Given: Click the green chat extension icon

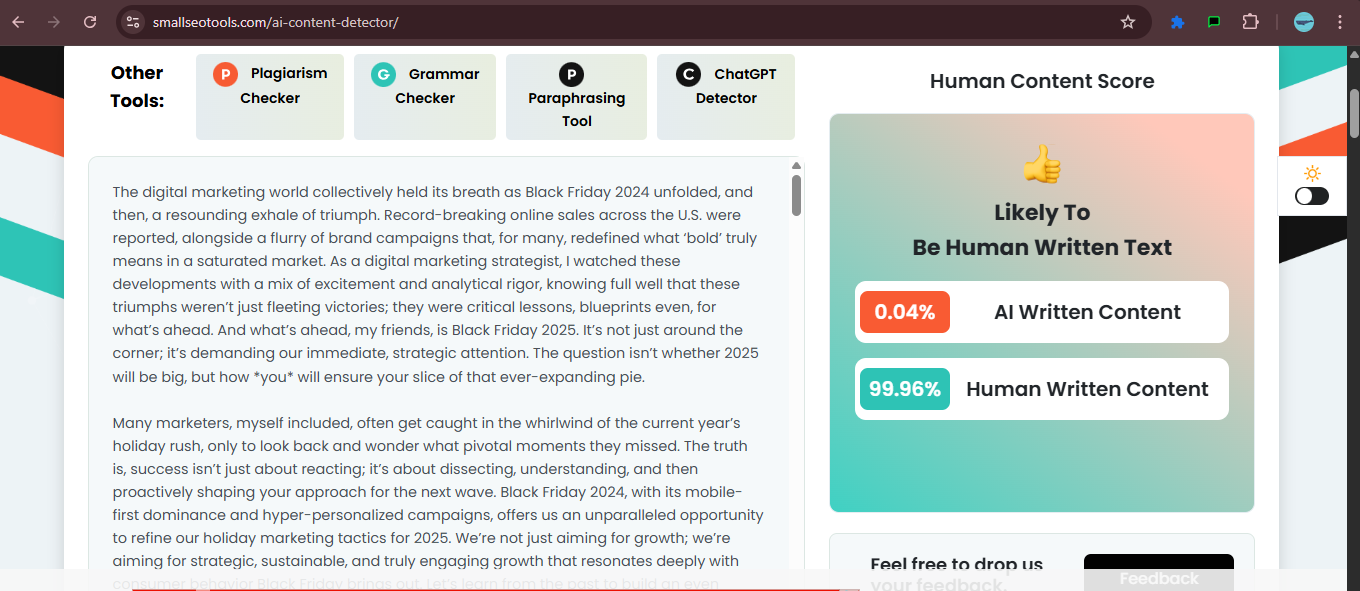Looking at the screenshot, I should pyautogui.click(x=1214, y=22).
